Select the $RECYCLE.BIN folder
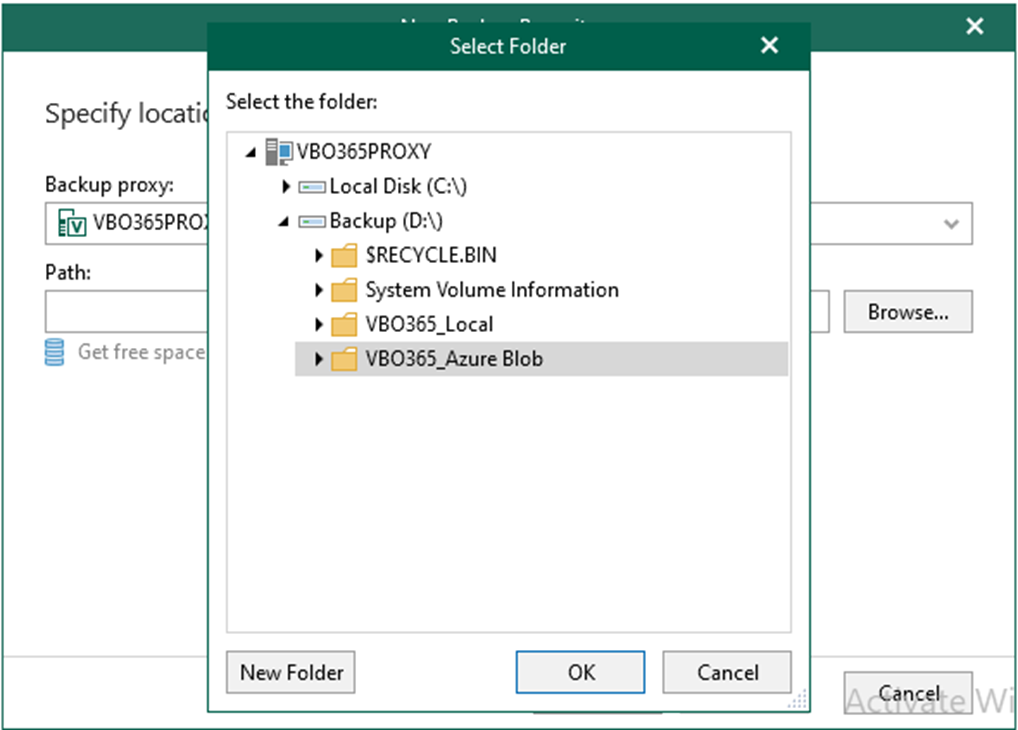Viewport: 1018px width, 730px height. [431, 256]
